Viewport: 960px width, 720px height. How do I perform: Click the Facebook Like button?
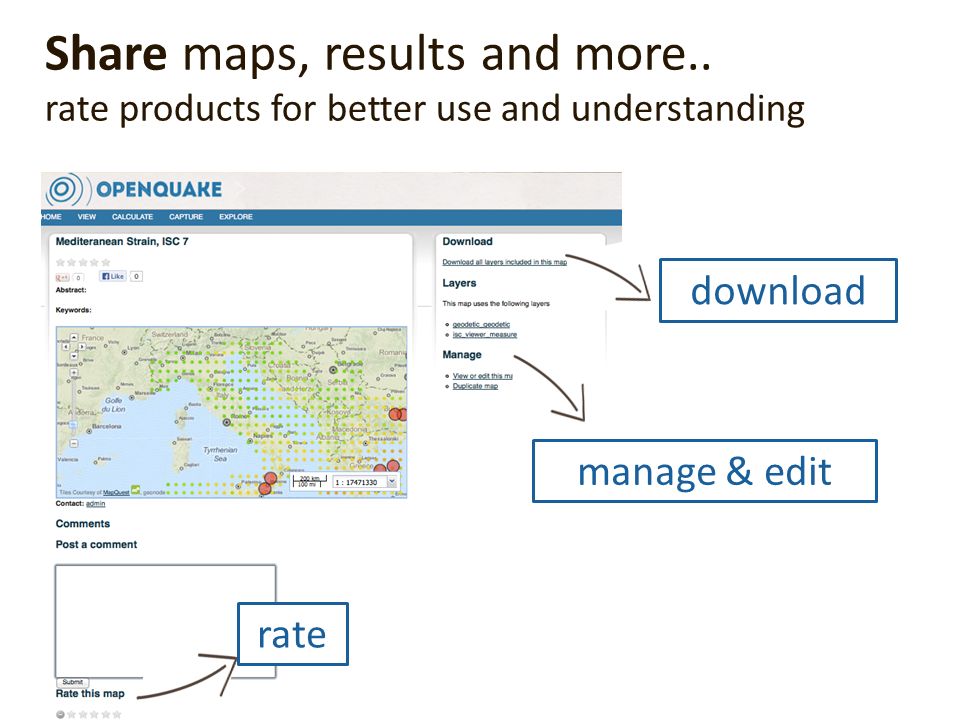[113, 276]
